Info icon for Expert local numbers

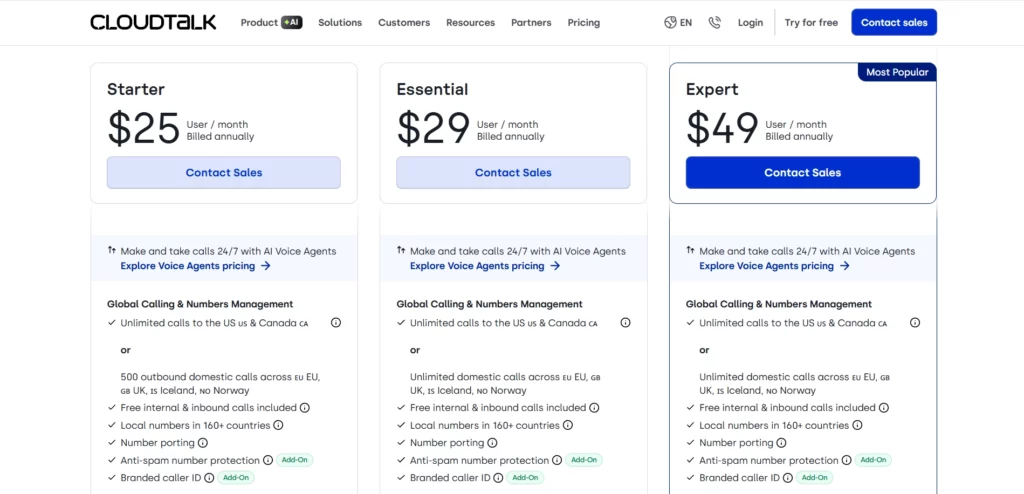click(857, 425)
